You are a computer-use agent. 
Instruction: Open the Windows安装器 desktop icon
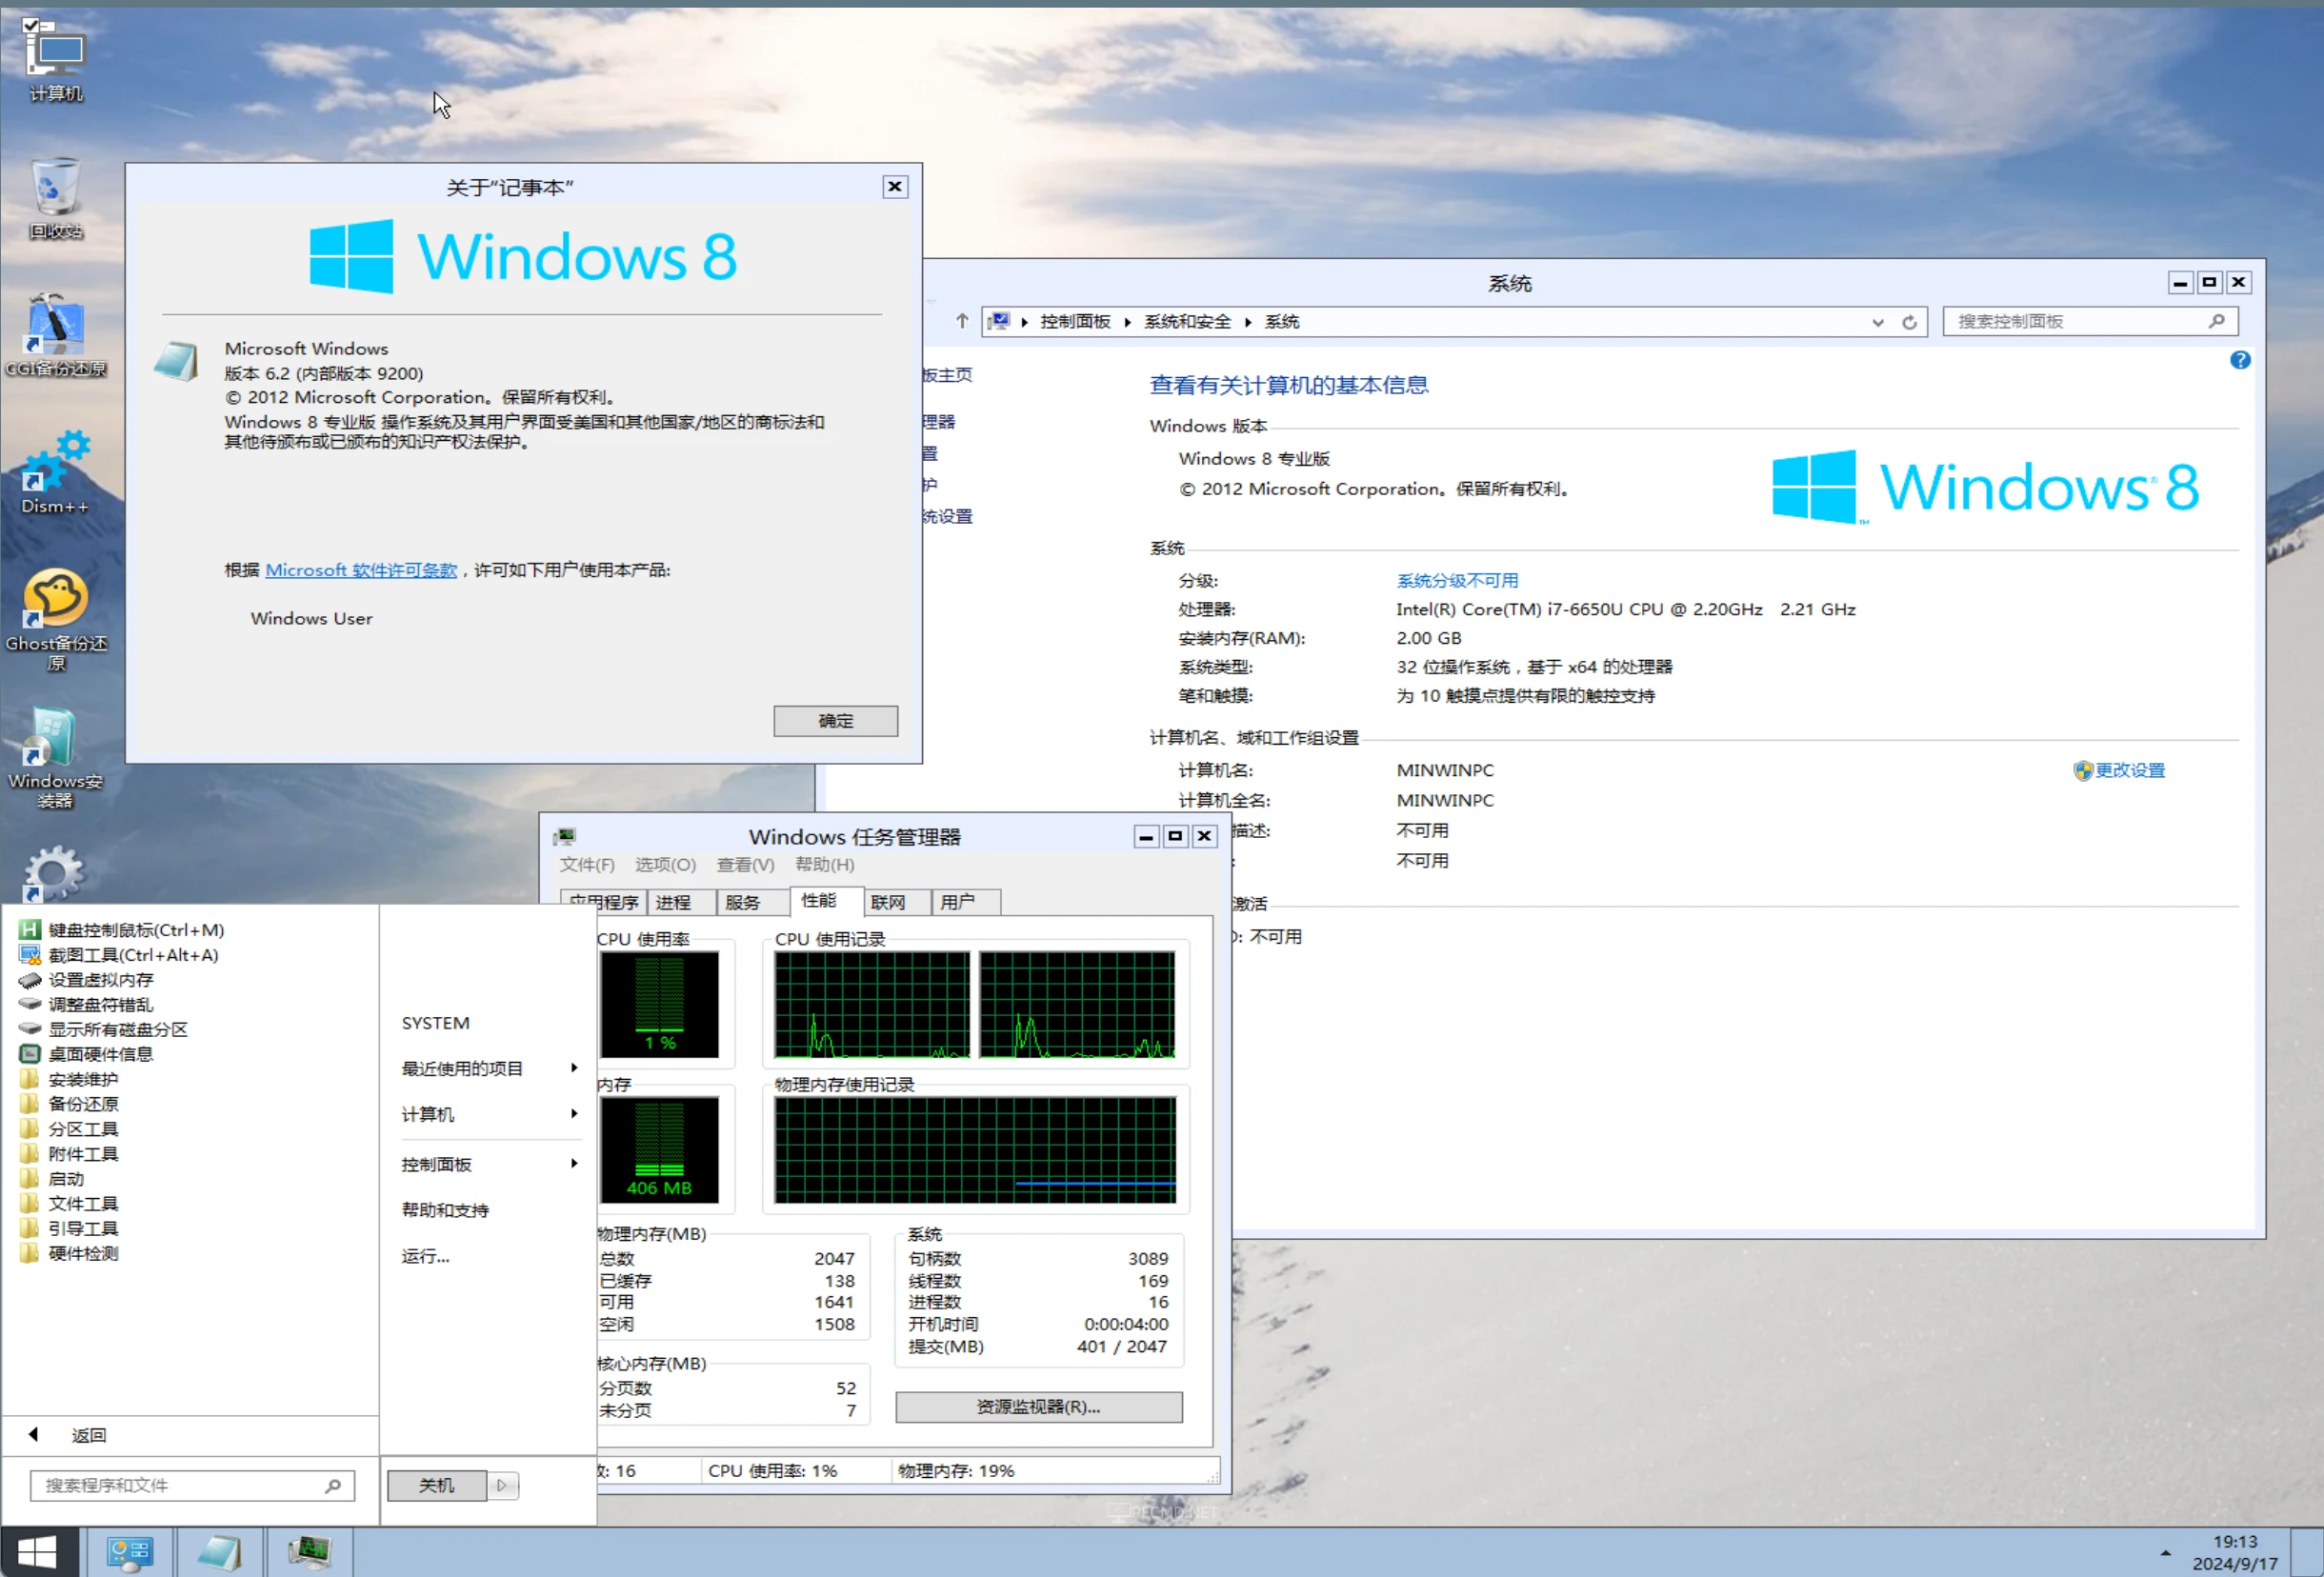click(x=56, y=758)
